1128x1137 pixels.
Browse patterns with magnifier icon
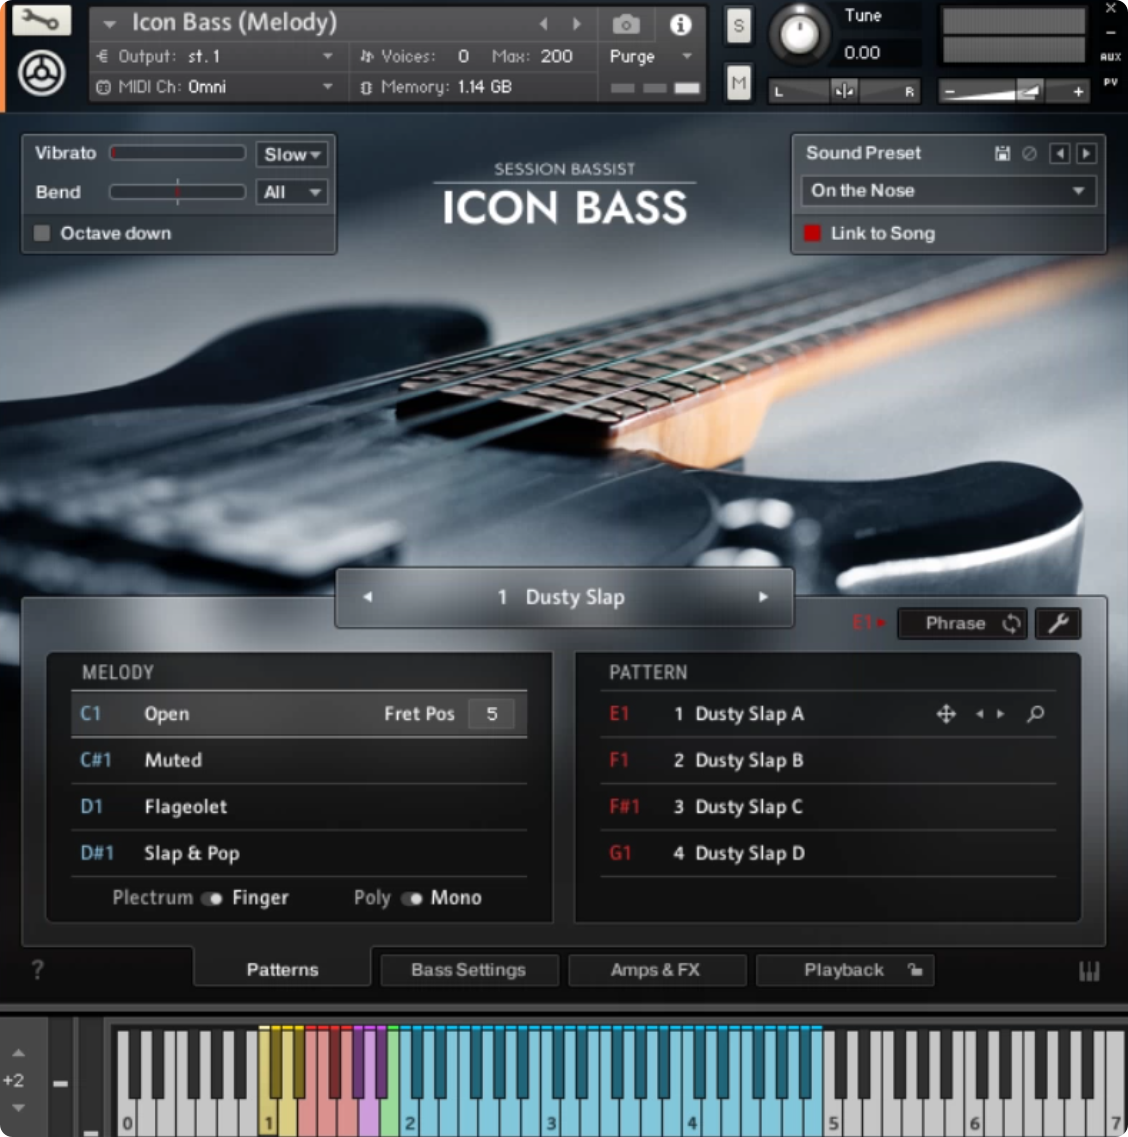(1035, 714)
